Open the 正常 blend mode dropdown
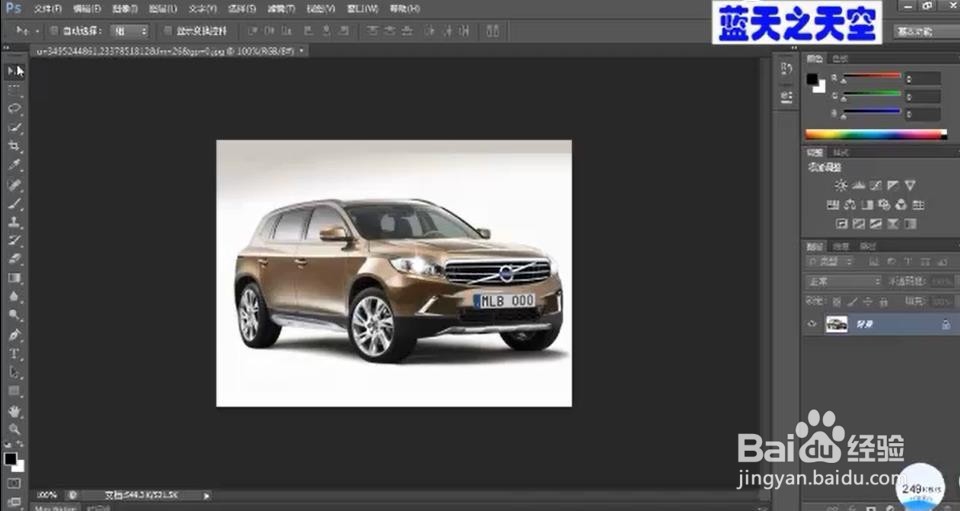Screen dimensions: 960x511 [844, 282]
